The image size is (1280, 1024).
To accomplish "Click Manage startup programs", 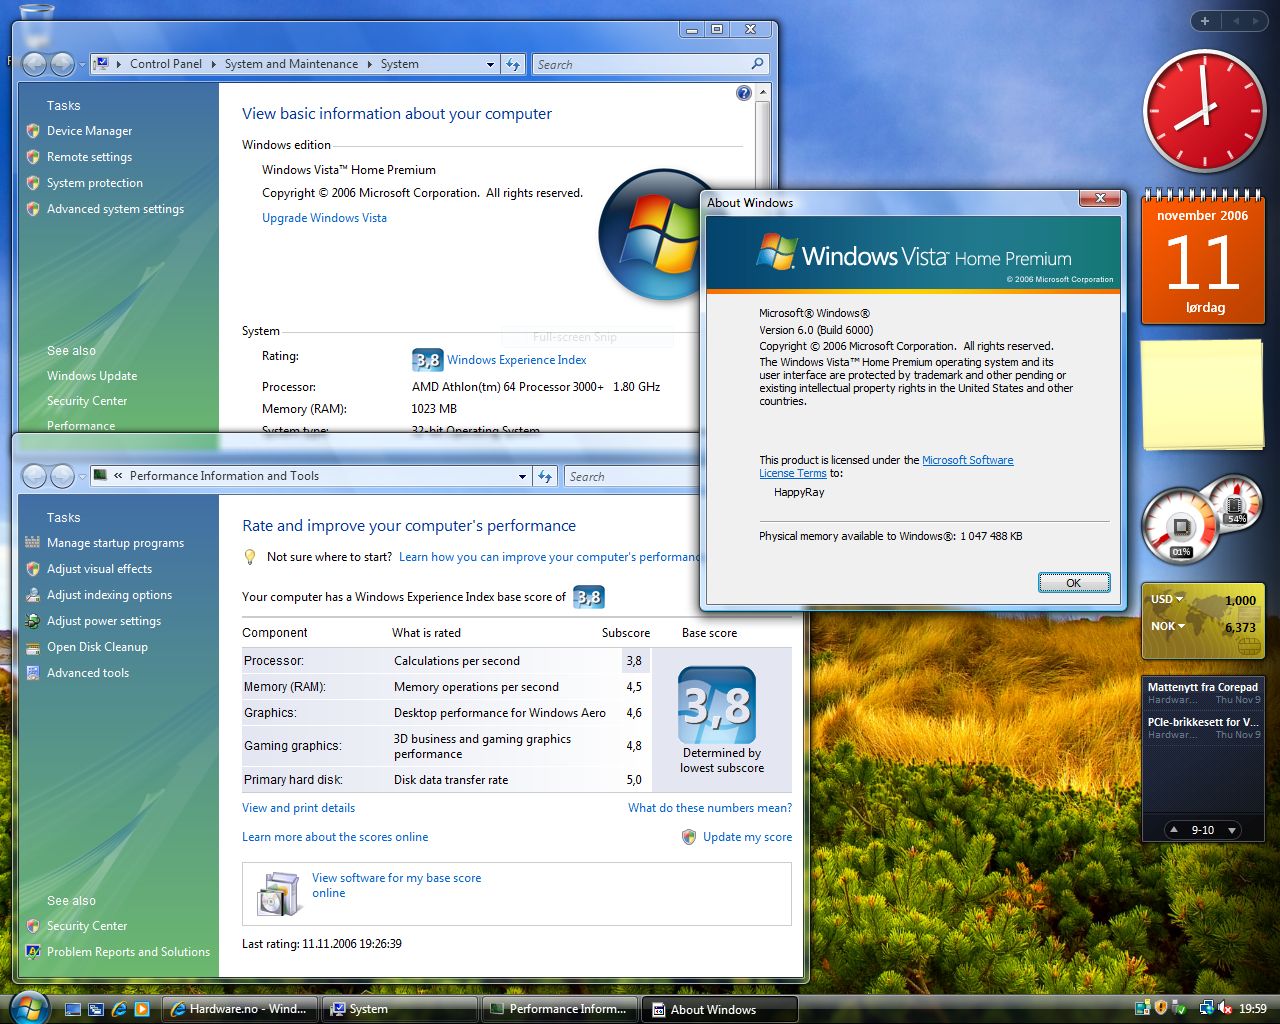I will click(x=115, y=543).
